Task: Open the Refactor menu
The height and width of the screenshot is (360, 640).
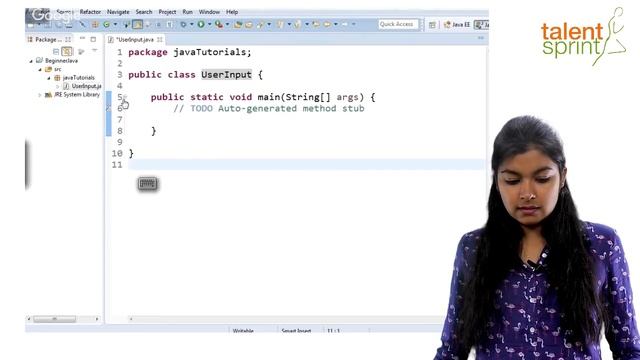Action: (x=90, y=12)
